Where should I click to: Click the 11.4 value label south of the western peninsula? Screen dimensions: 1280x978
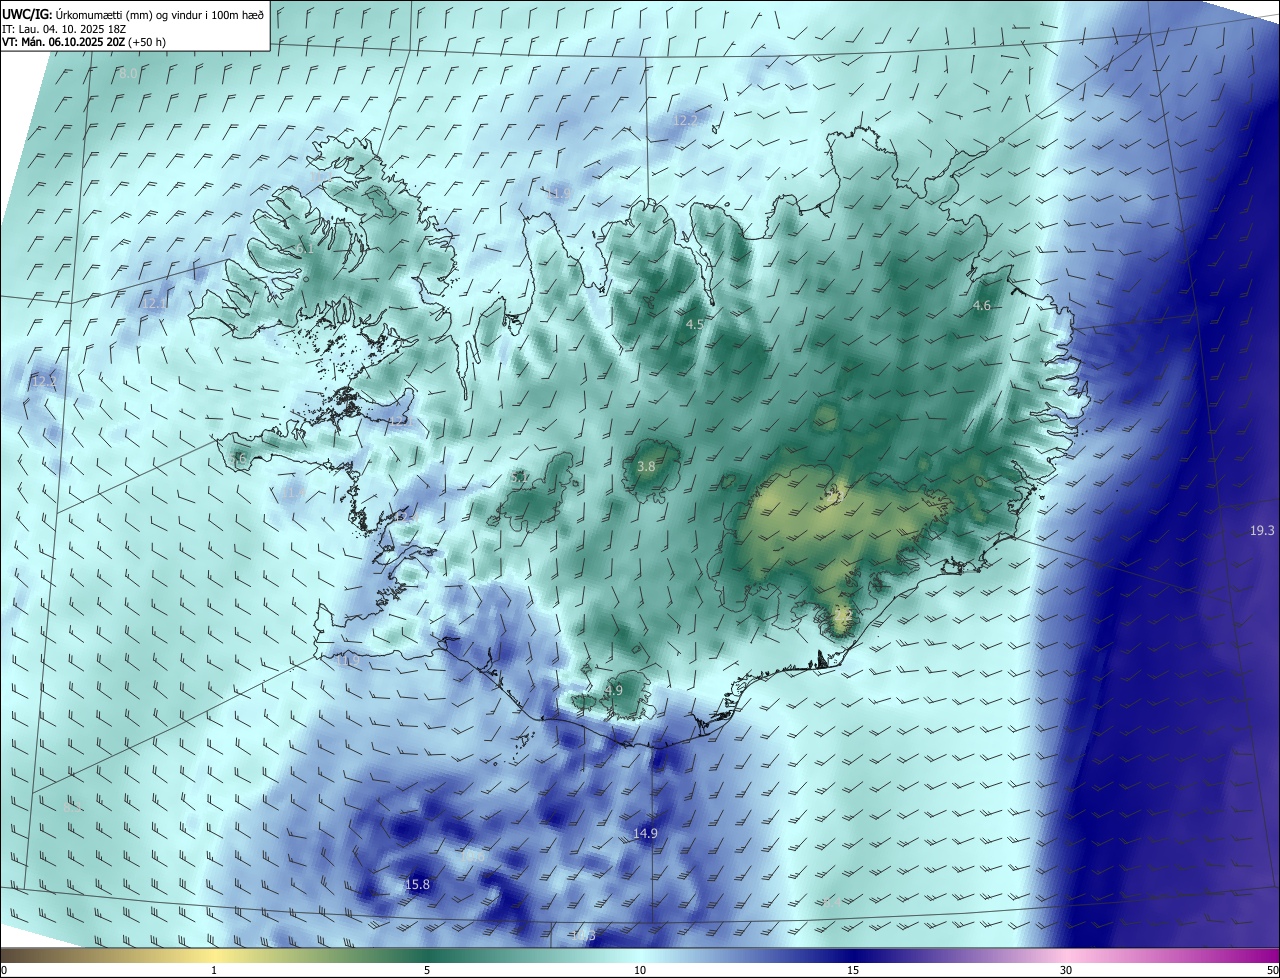pyautogui.click(x=293, y=492)
